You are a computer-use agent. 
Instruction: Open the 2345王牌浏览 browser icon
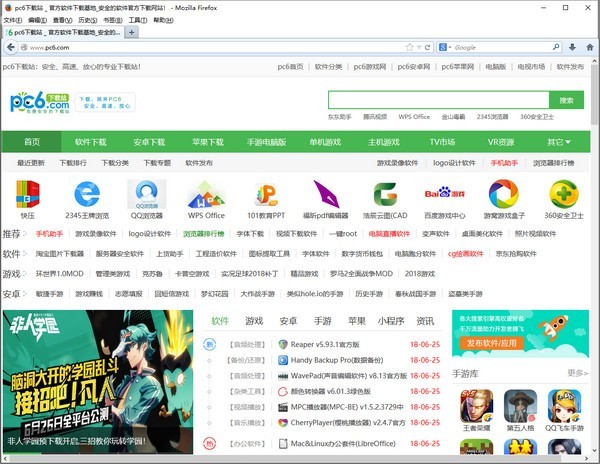(x=87, y=194)
